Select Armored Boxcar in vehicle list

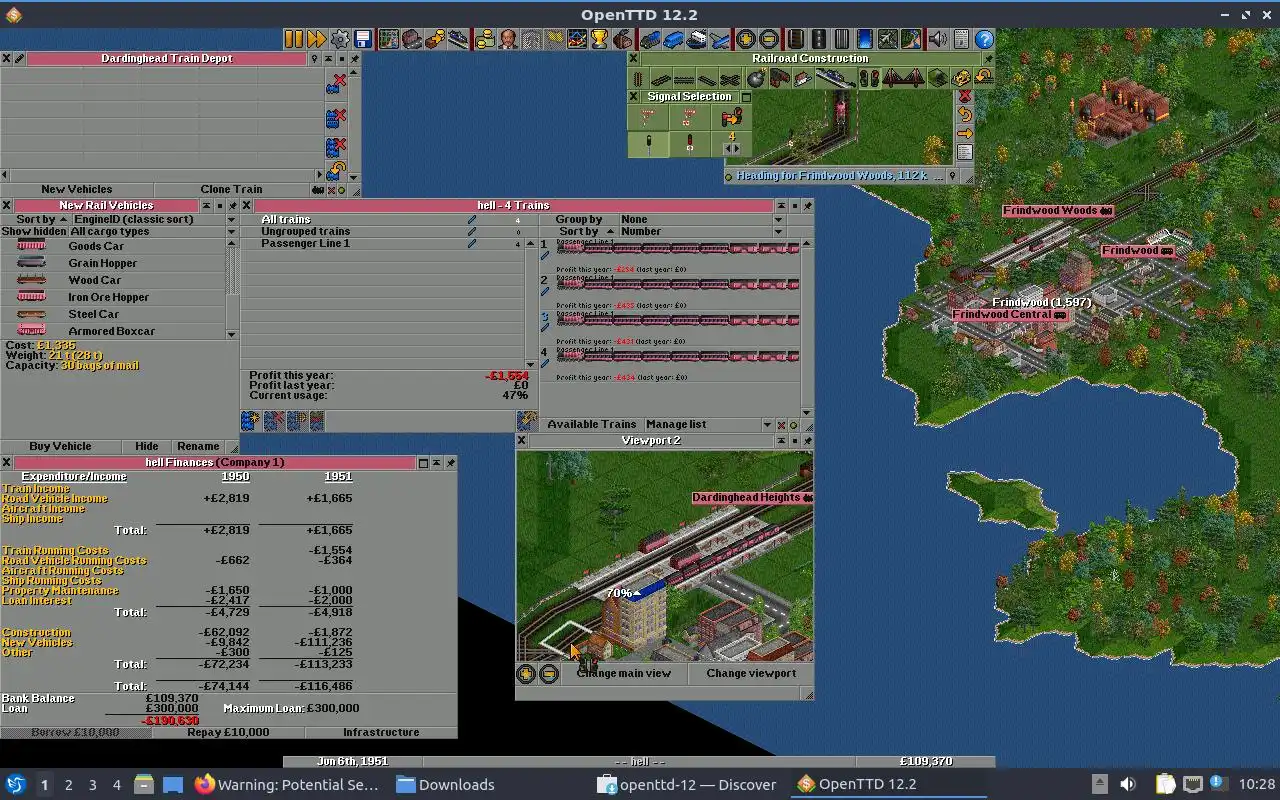coord(113,331)
